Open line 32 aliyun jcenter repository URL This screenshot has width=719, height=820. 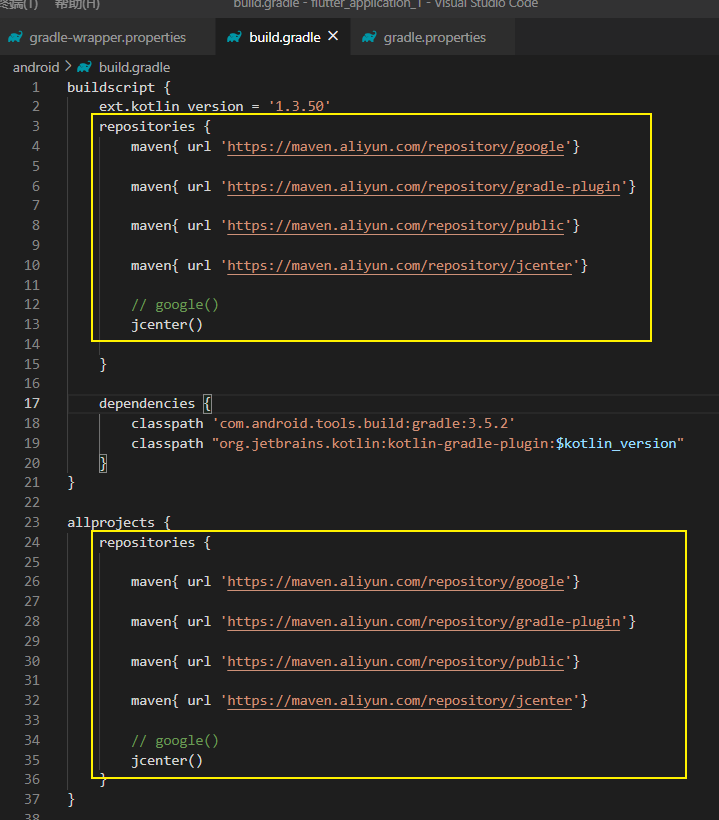tap(400, 700)
